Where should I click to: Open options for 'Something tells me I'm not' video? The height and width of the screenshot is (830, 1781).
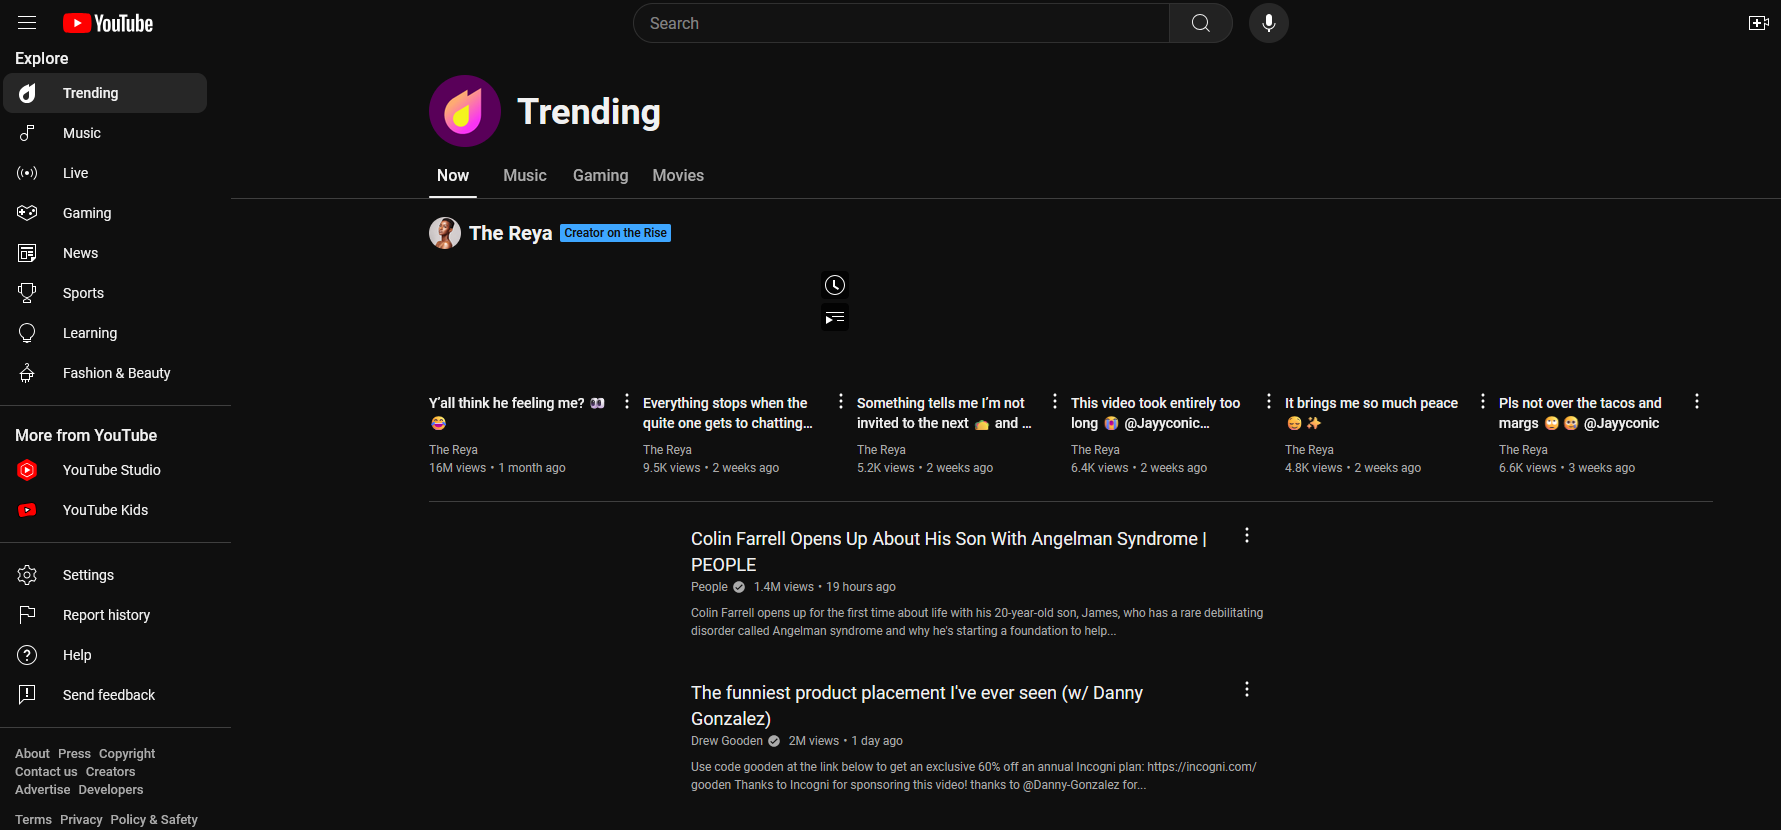pos(1055,401)
